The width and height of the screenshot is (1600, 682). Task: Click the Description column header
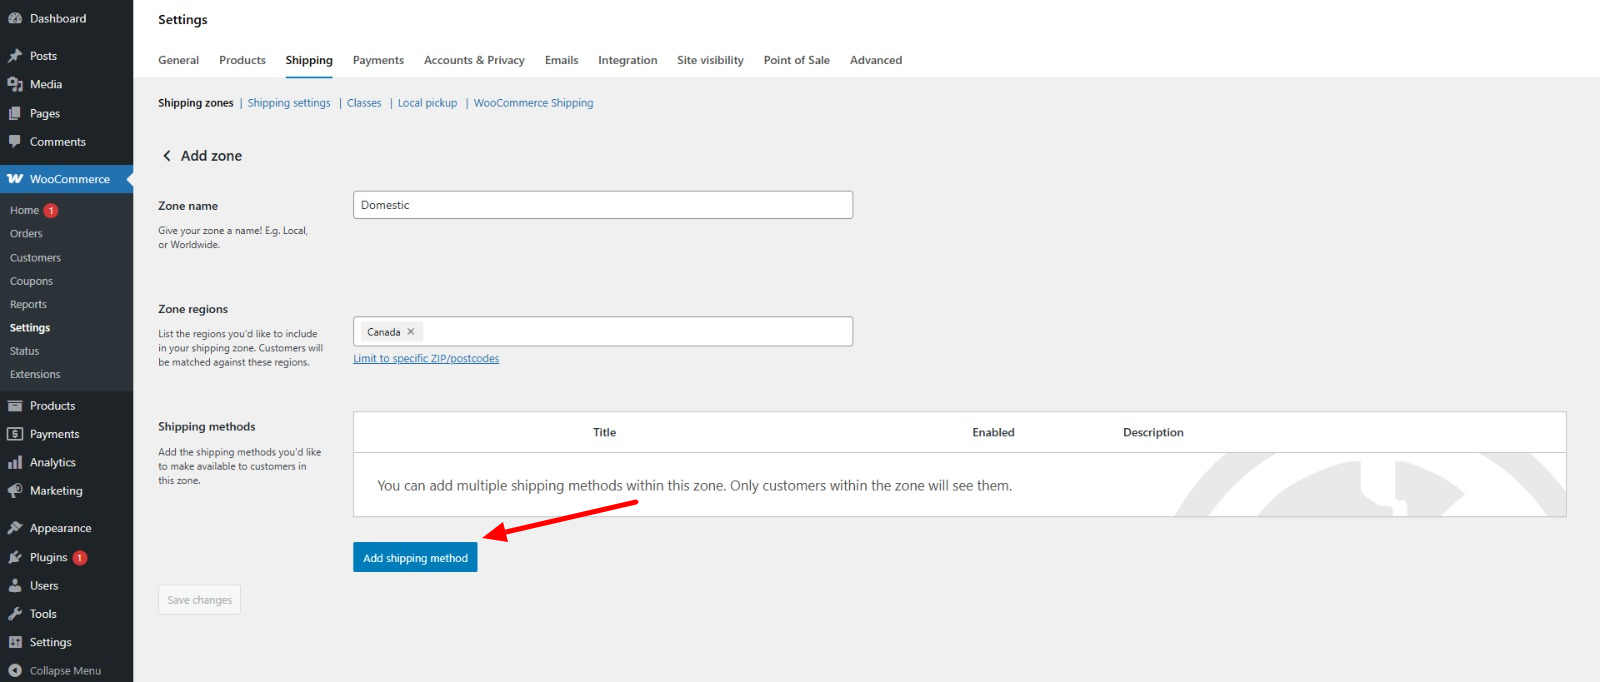(1153, 433)
